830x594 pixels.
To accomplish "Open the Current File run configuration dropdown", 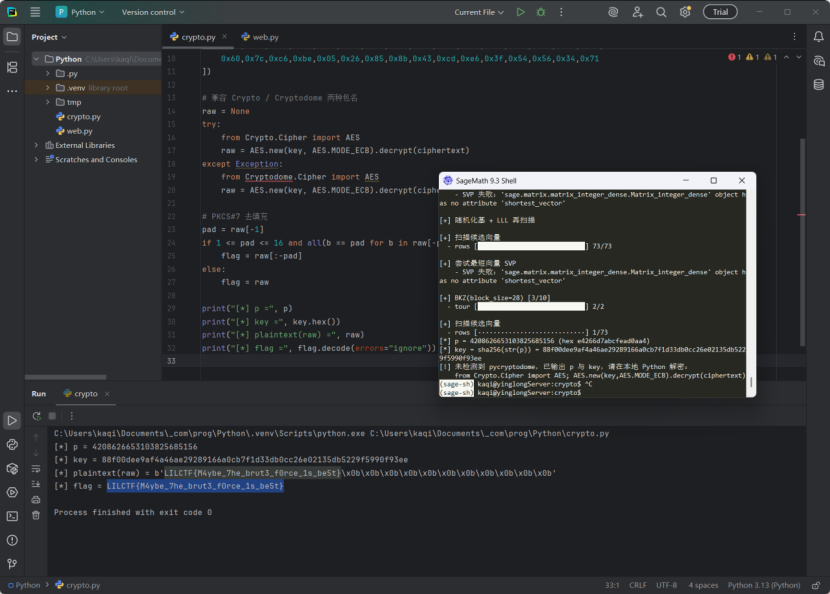I will click(x=480, y=12).
